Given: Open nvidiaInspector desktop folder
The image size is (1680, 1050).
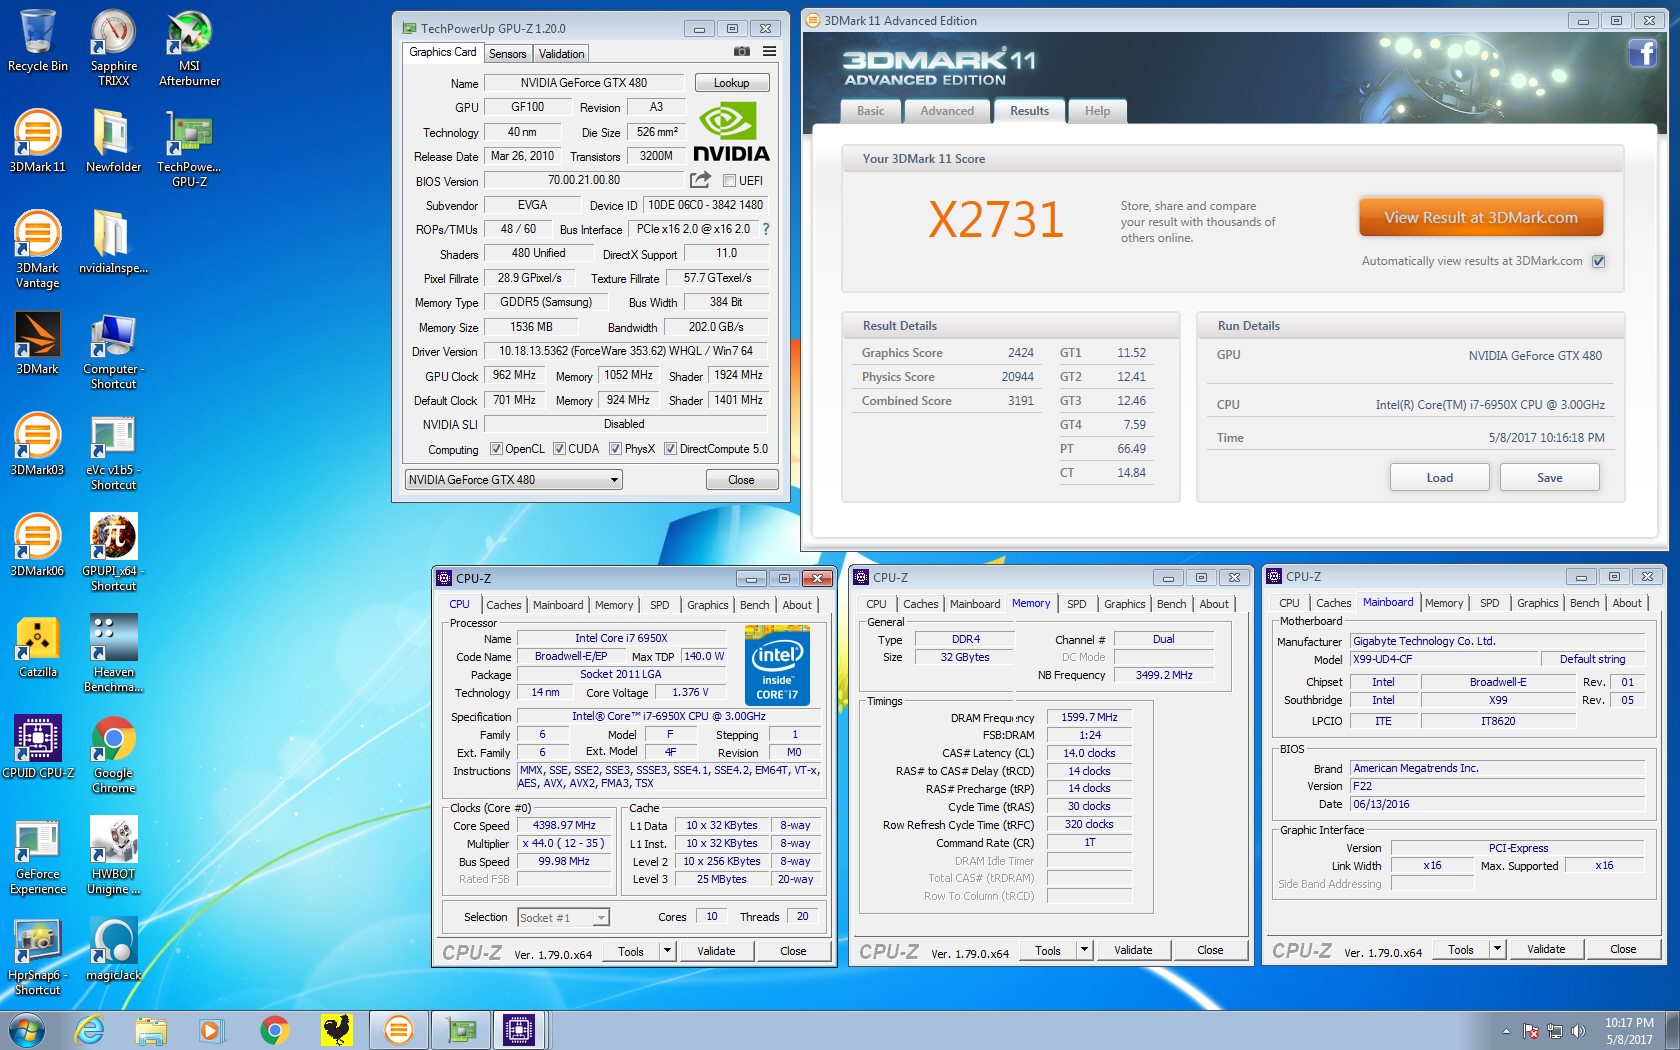Looking at the screenshot, I should (113, 242).
